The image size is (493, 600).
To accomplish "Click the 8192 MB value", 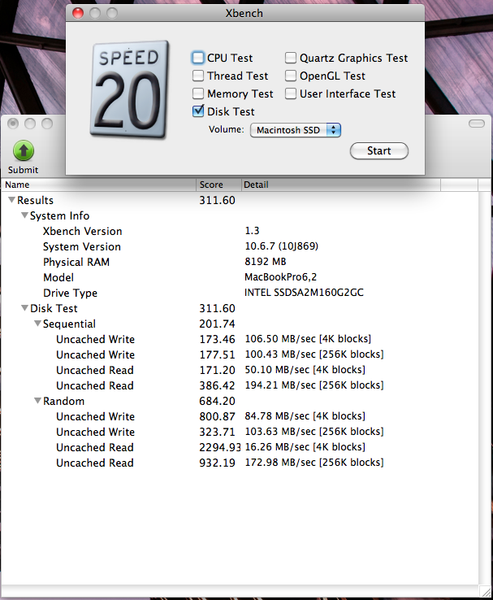I will [265, 262].
